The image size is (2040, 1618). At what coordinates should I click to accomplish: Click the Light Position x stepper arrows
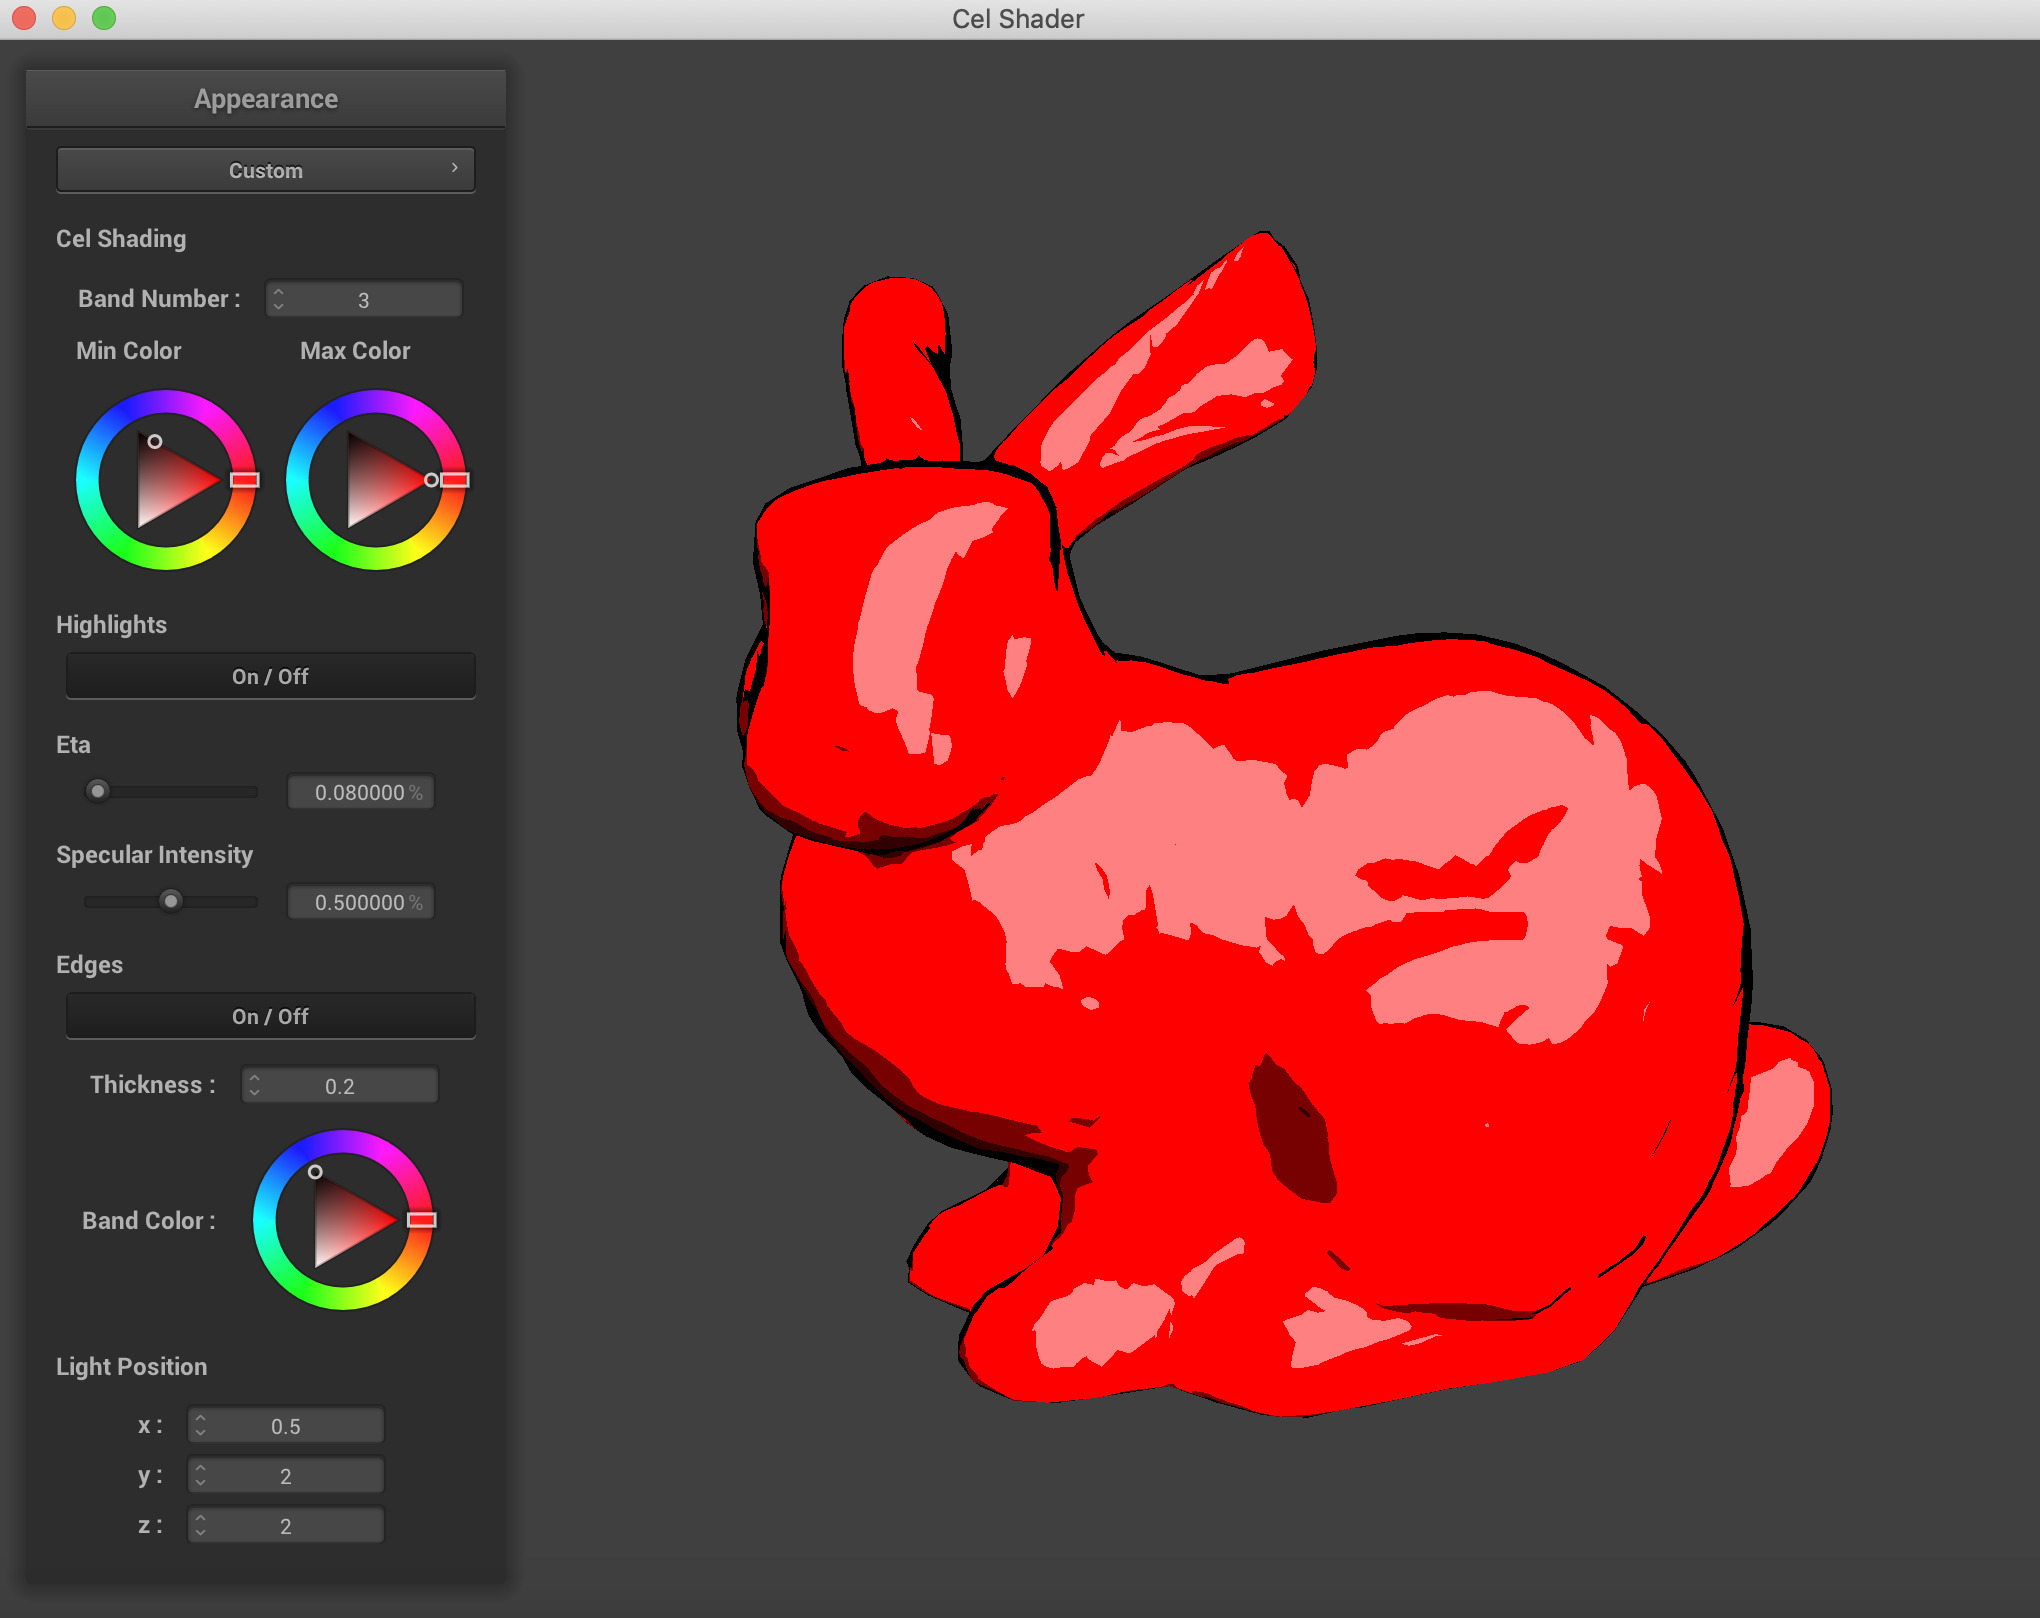coord(201,1425)
